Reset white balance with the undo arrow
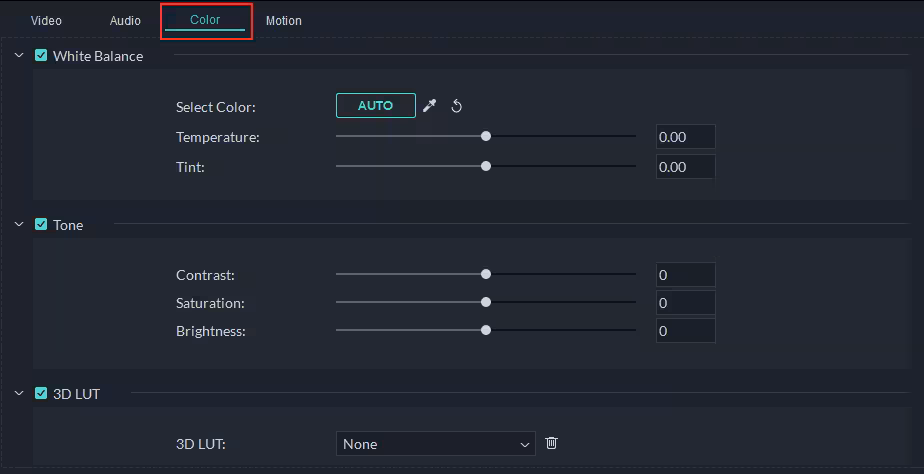Screen dimensions: 924x474 pyautogui.click(x=457, y=106)
